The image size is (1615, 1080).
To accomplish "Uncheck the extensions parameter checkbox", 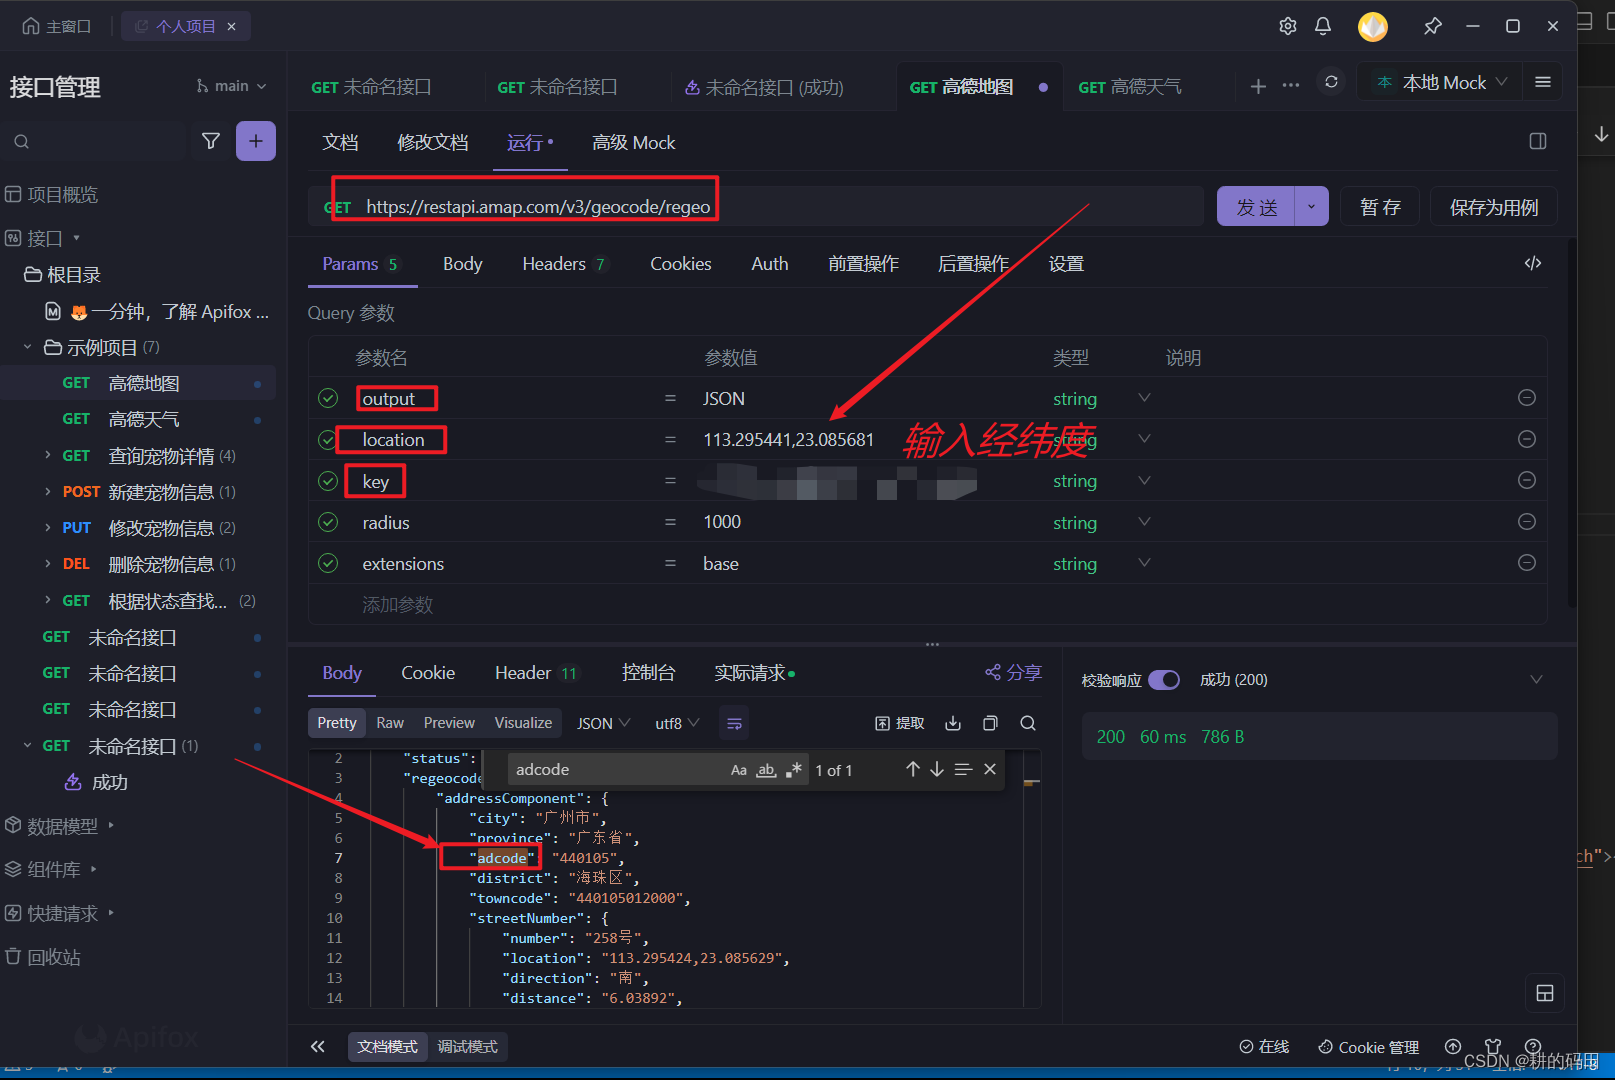I will (328, 563).
